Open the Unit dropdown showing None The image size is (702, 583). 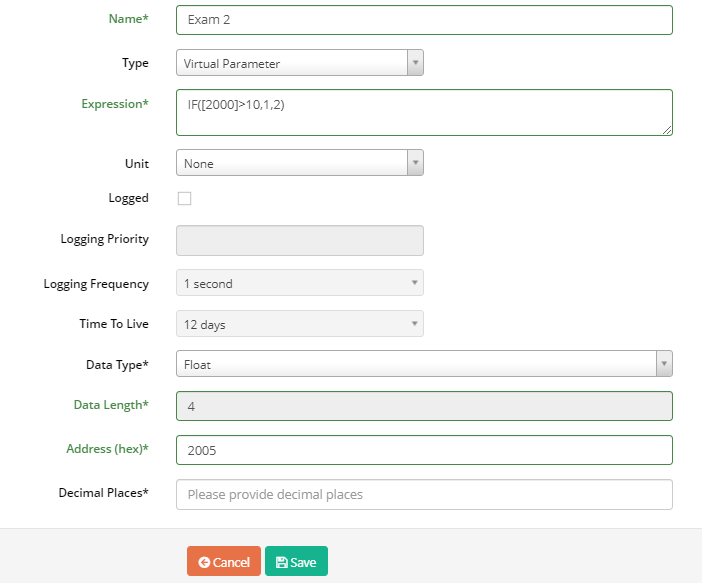(300, 163)
